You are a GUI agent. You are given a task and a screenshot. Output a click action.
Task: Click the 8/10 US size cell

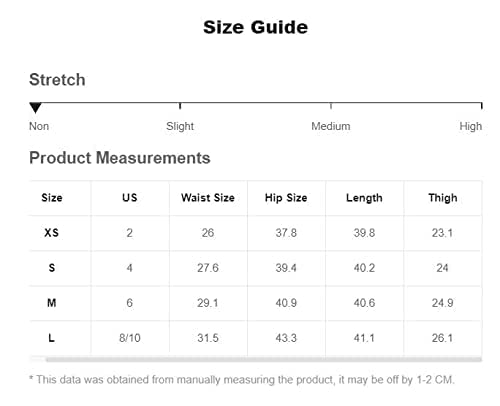[x=130, y=338]
